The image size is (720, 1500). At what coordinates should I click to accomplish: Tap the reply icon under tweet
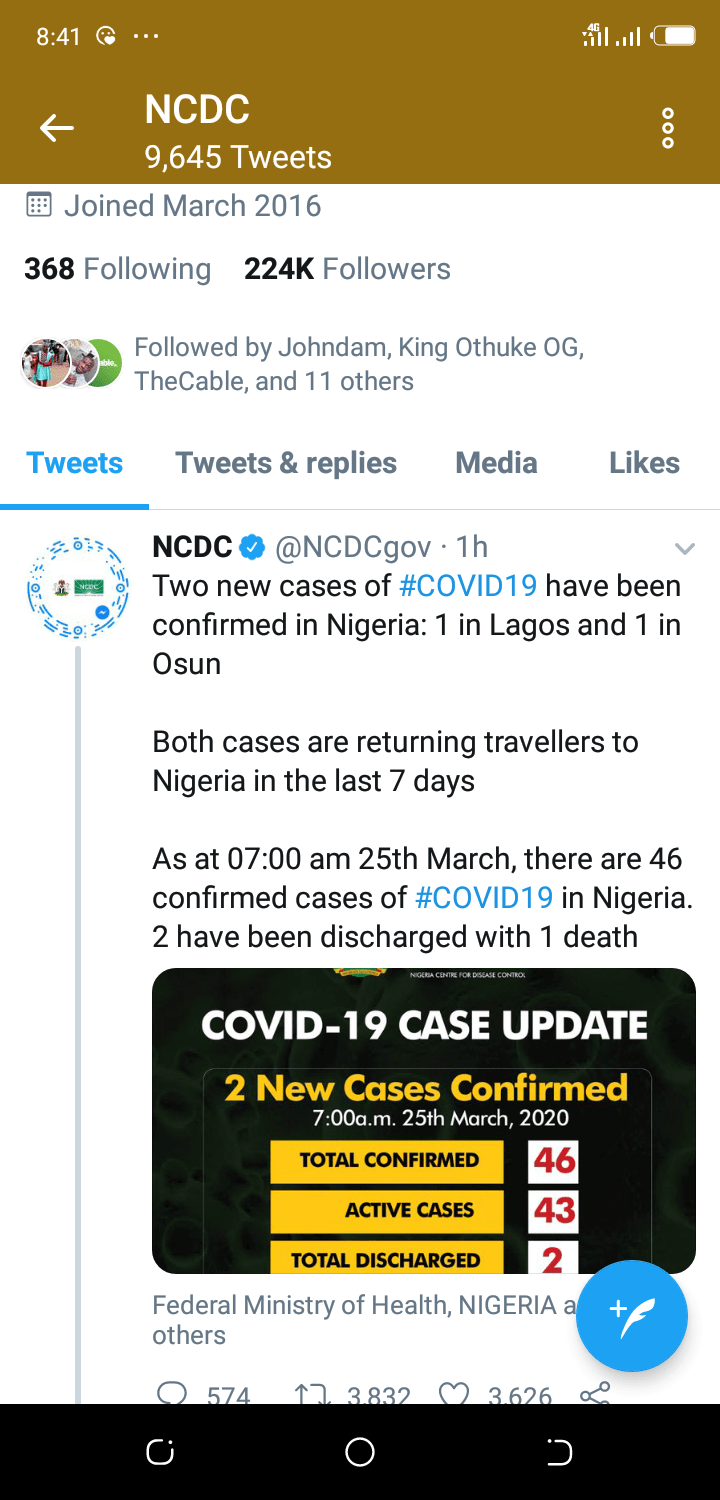[173, 1394]
